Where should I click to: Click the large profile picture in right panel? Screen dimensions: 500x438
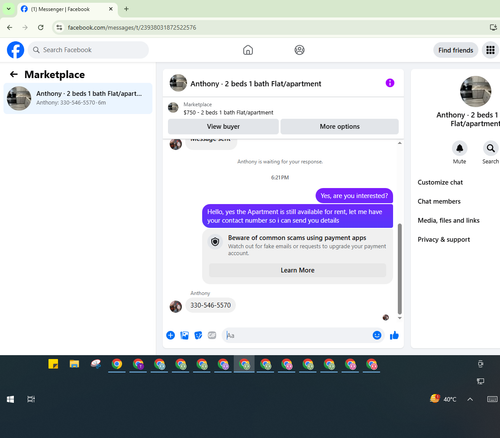[x=475, y=91]
